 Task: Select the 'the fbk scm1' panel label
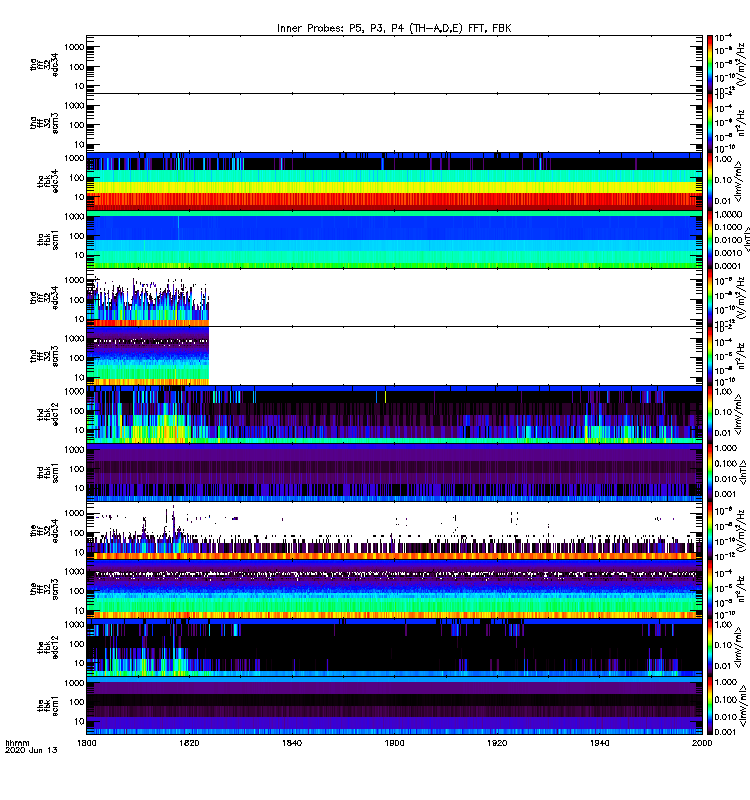[48, 705]
